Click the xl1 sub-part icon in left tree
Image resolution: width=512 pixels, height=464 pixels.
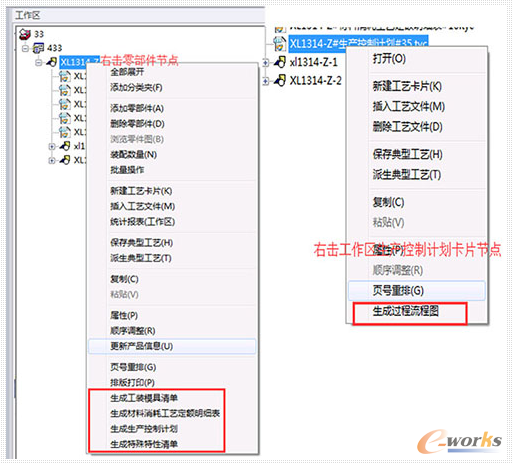coord(65,146)
